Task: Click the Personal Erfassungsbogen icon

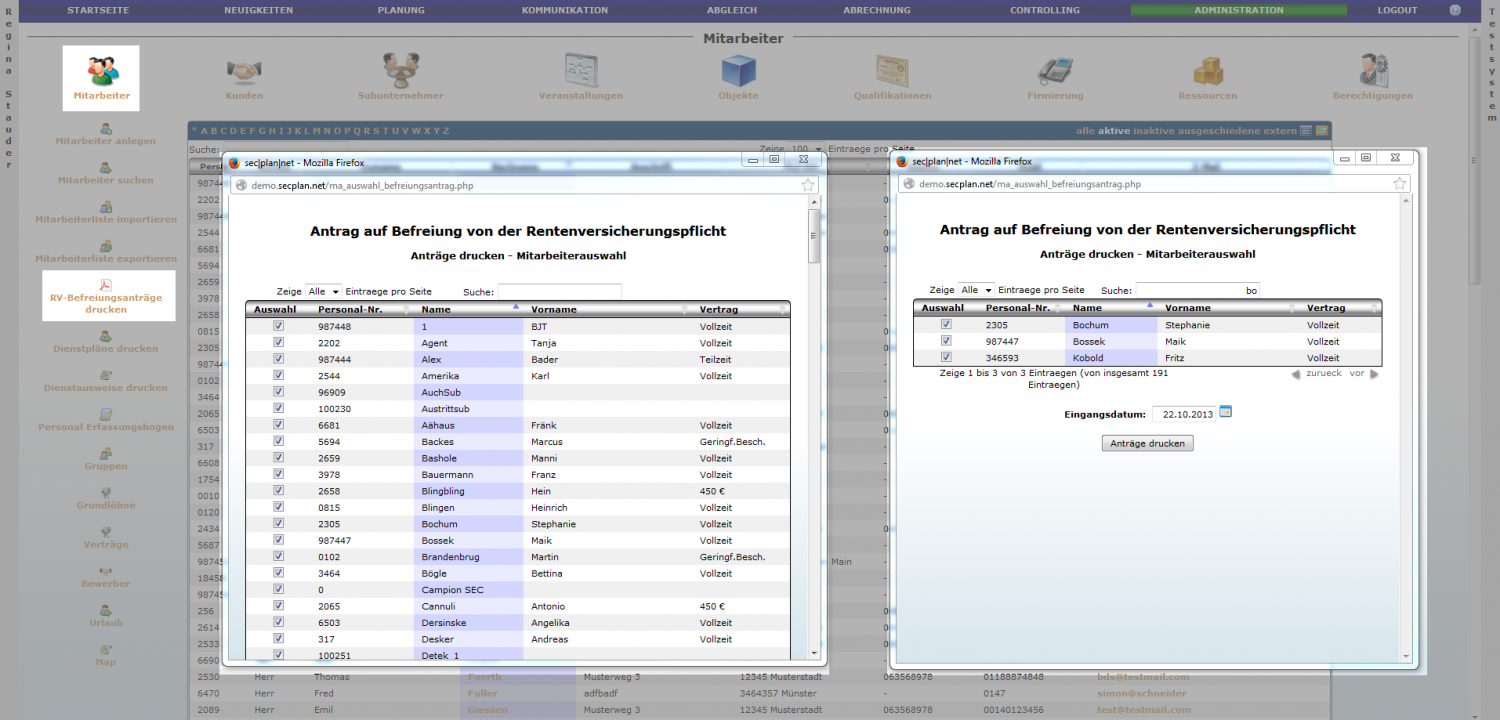Action: click(x=106, y=414)
